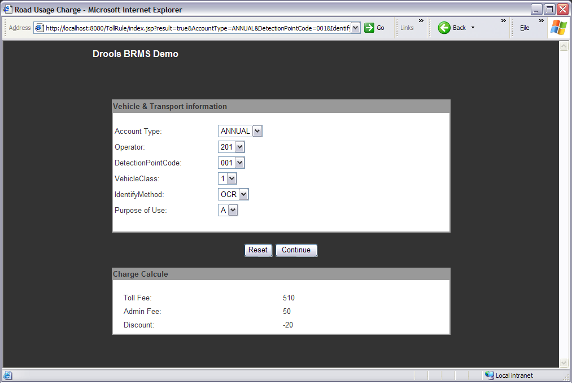Click the Admin Fee value 50
The width and height of the screenshot is (572, 383).
pyautogui.click(x=287, y=312)
